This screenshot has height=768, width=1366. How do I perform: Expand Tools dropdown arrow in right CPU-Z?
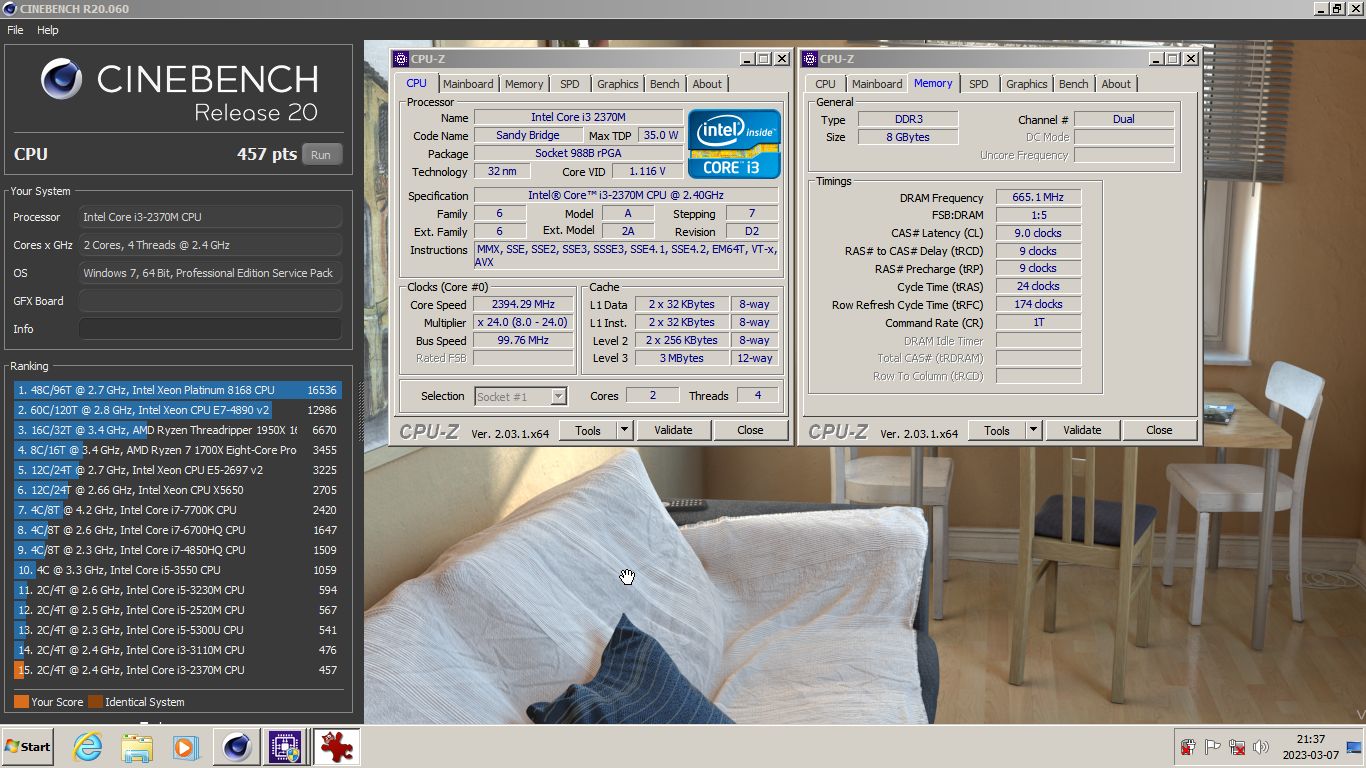1033,430
